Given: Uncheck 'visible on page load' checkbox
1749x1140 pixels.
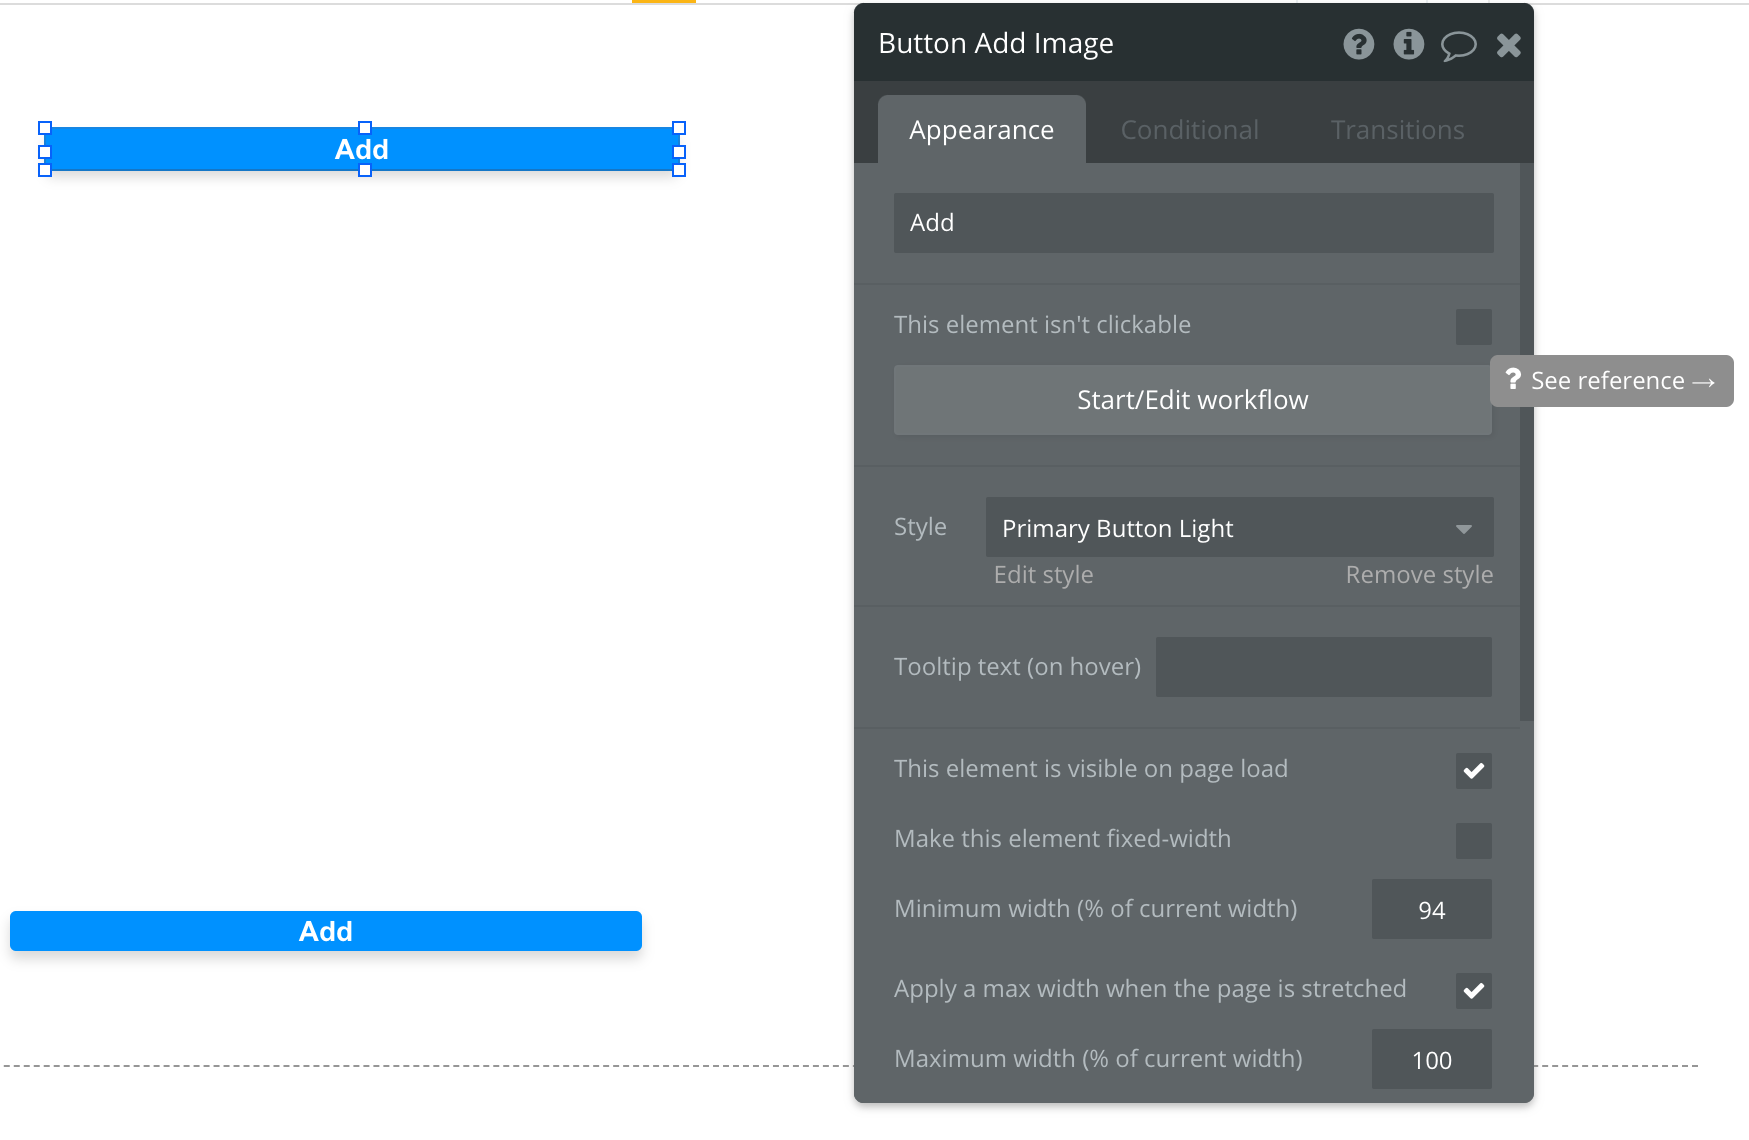Looking at the screenshot, I should 1473,771.
